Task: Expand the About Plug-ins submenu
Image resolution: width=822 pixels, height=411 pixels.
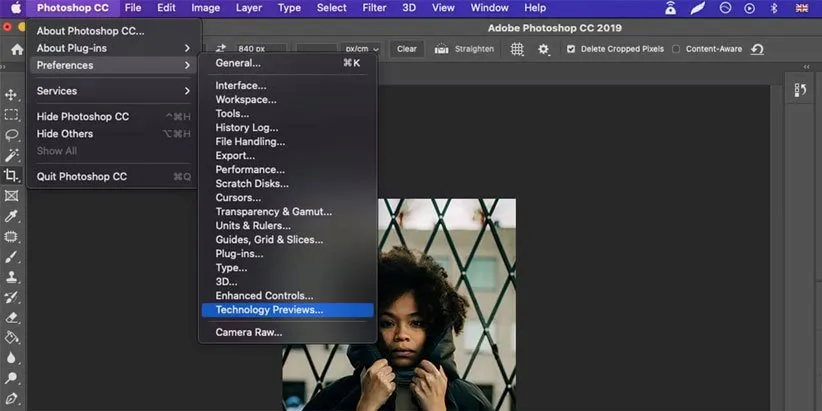Action: (x=113, y=48)
